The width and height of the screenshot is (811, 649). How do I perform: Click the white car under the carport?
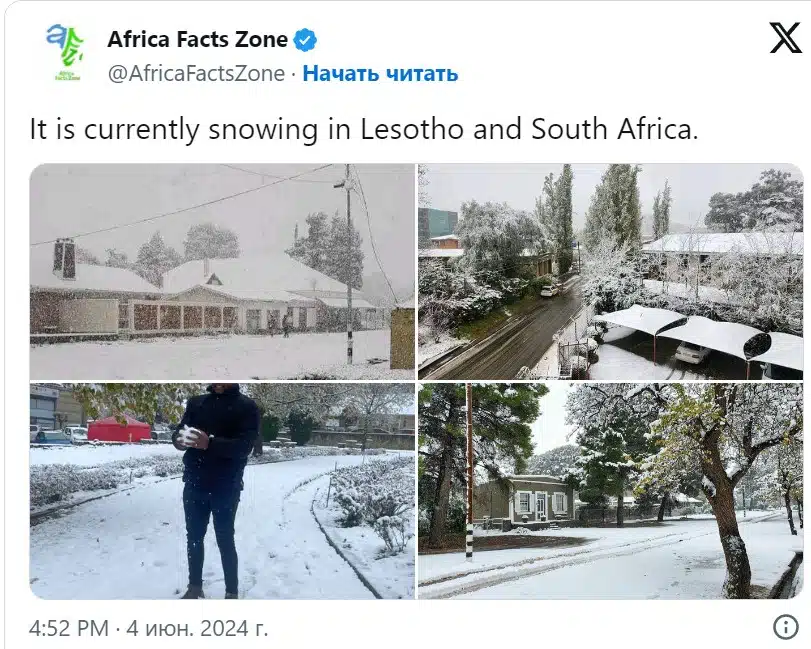pos(692,353)
